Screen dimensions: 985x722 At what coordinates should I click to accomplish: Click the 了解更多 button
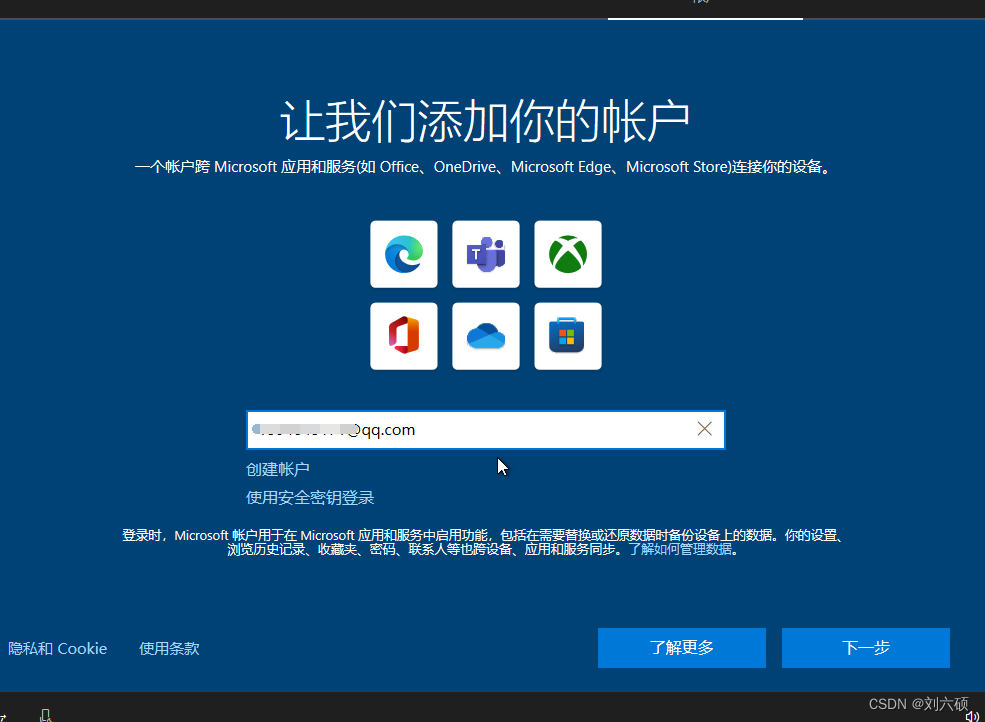coord(681,647)
